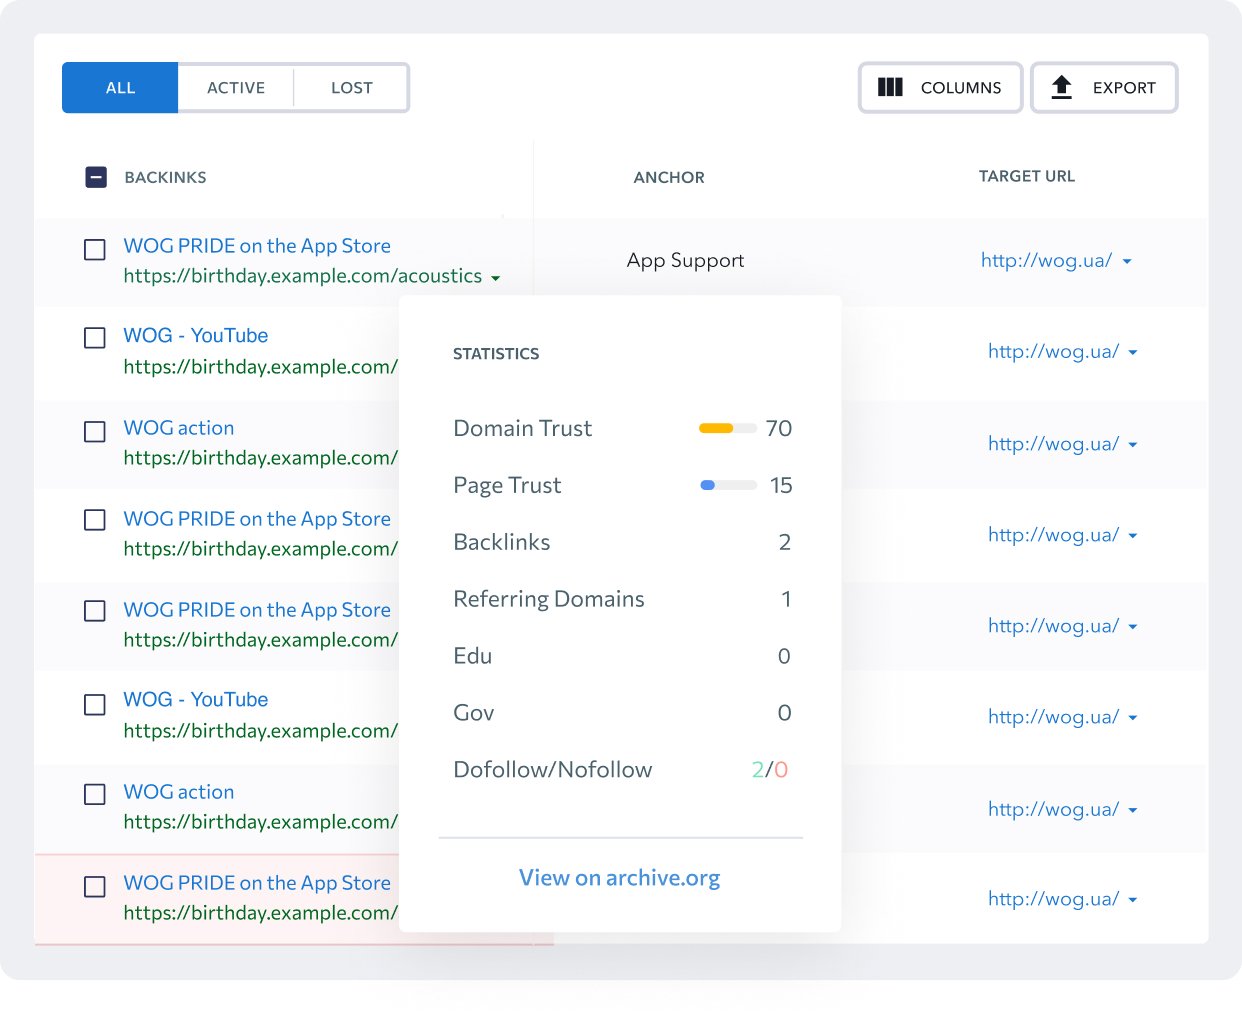Toggle the select-all checkbox beside BACKLINKS header

[96, 178]
